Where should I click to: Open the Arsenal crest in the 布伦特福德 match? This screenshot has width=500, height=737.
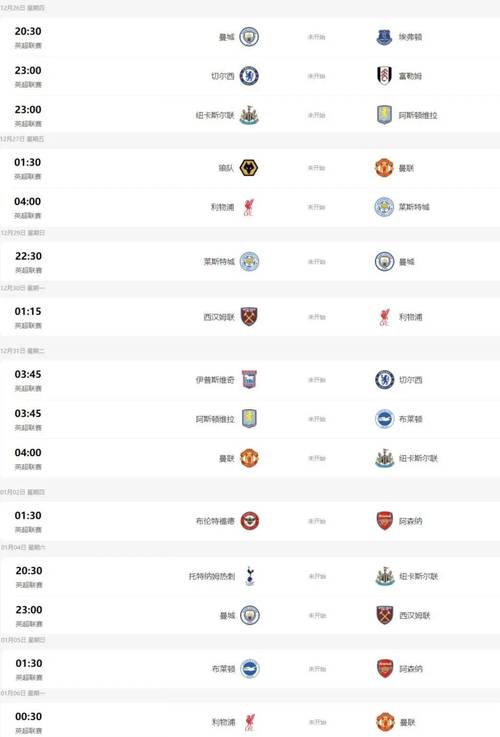(384, 521)
